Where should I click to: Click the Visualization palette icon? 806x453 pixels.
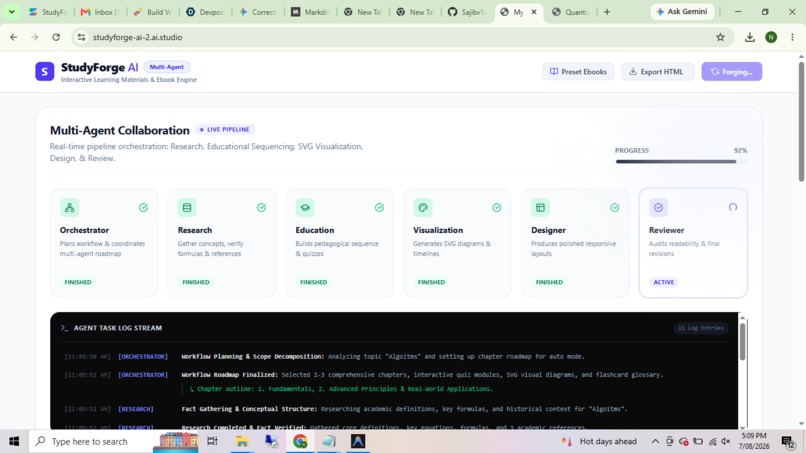(423, 208)
